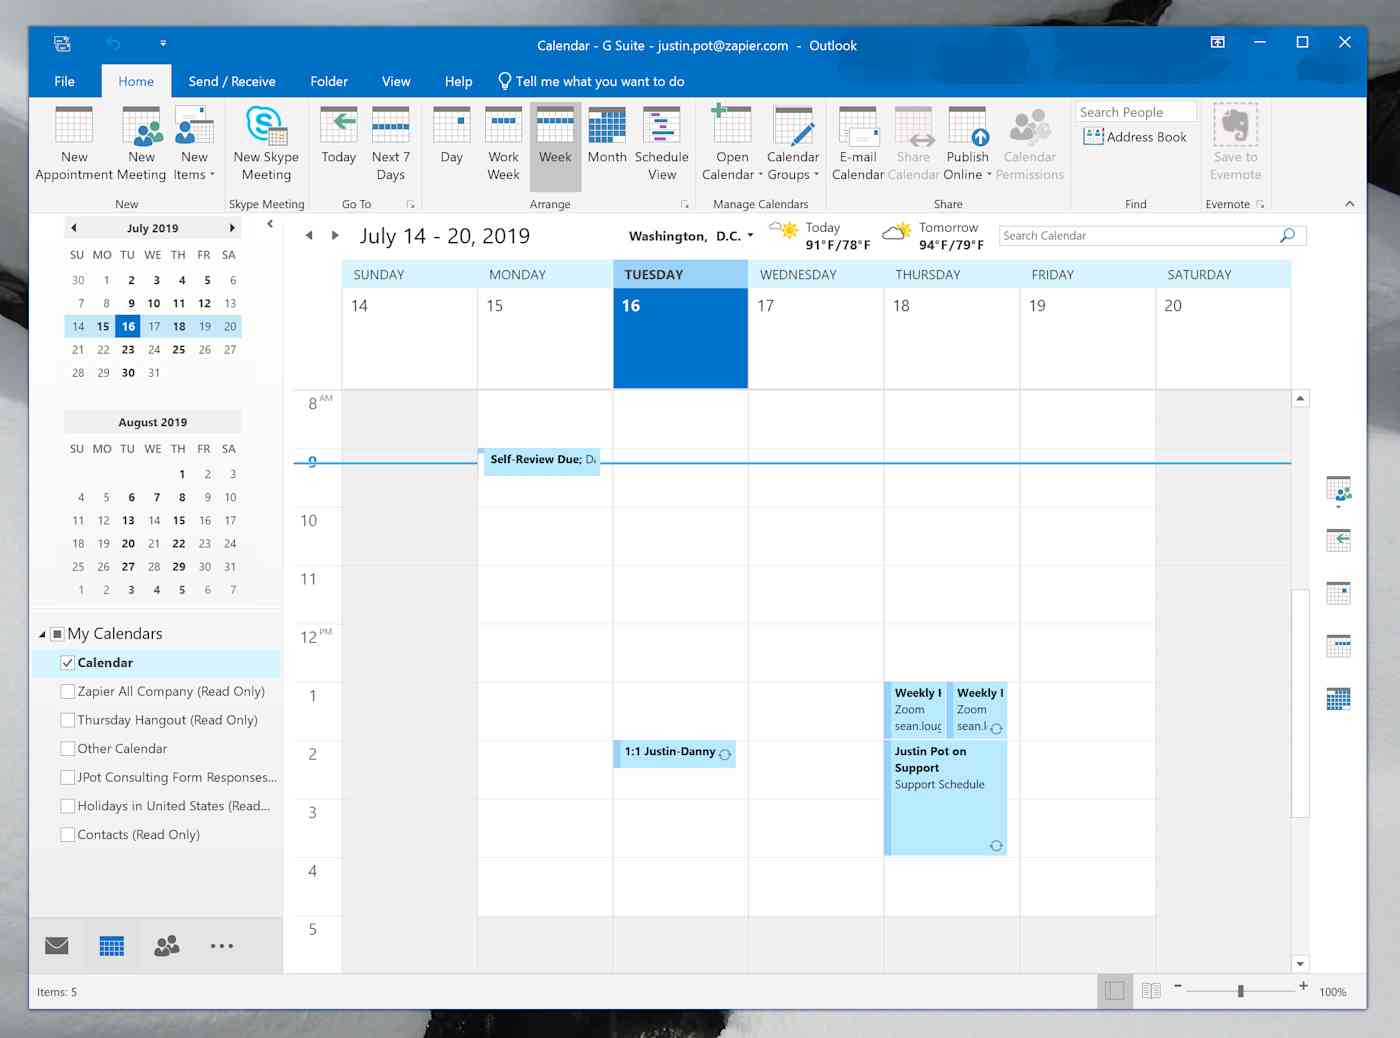Jump to Today in the calendar
This screenshot has height=1038, width=1400.
point(339,137)
